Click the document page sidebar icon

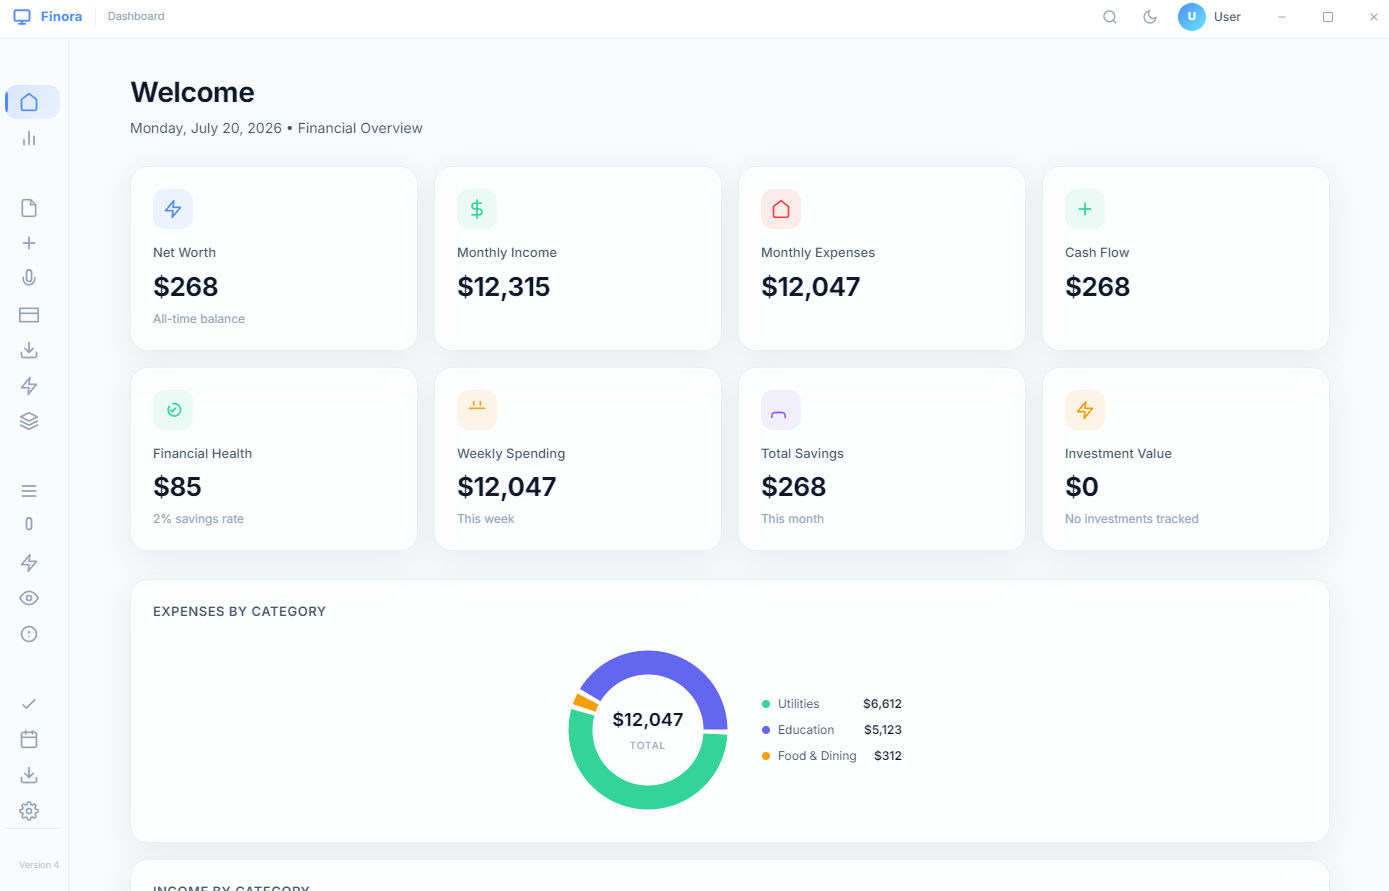(29, 208)
